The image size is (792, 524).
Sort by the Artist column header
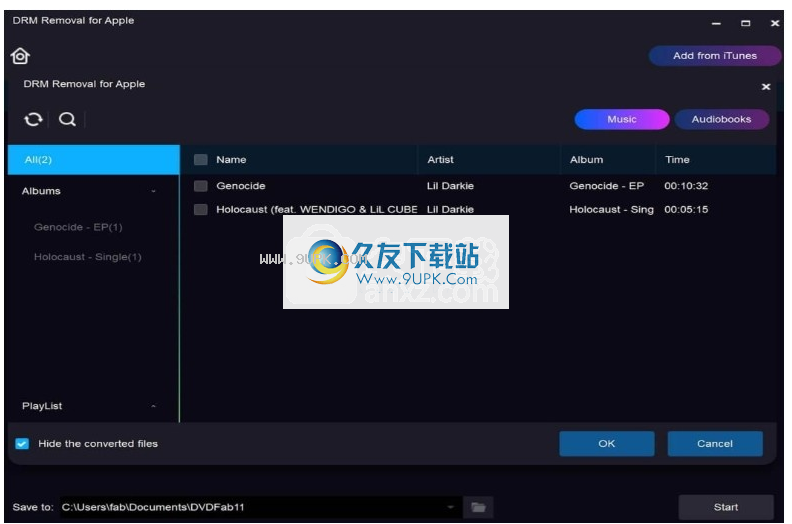point(440,160)
